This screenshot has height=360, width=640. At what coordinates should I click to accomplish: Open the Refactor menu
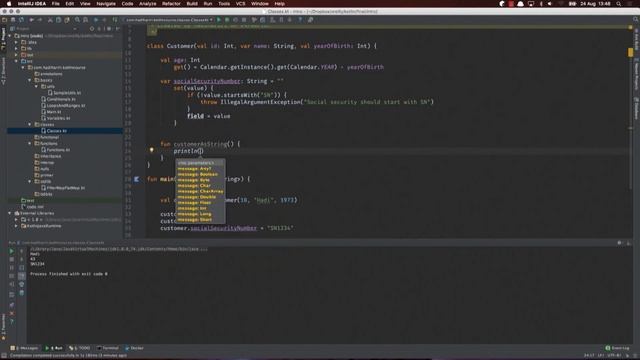point(171,4)
